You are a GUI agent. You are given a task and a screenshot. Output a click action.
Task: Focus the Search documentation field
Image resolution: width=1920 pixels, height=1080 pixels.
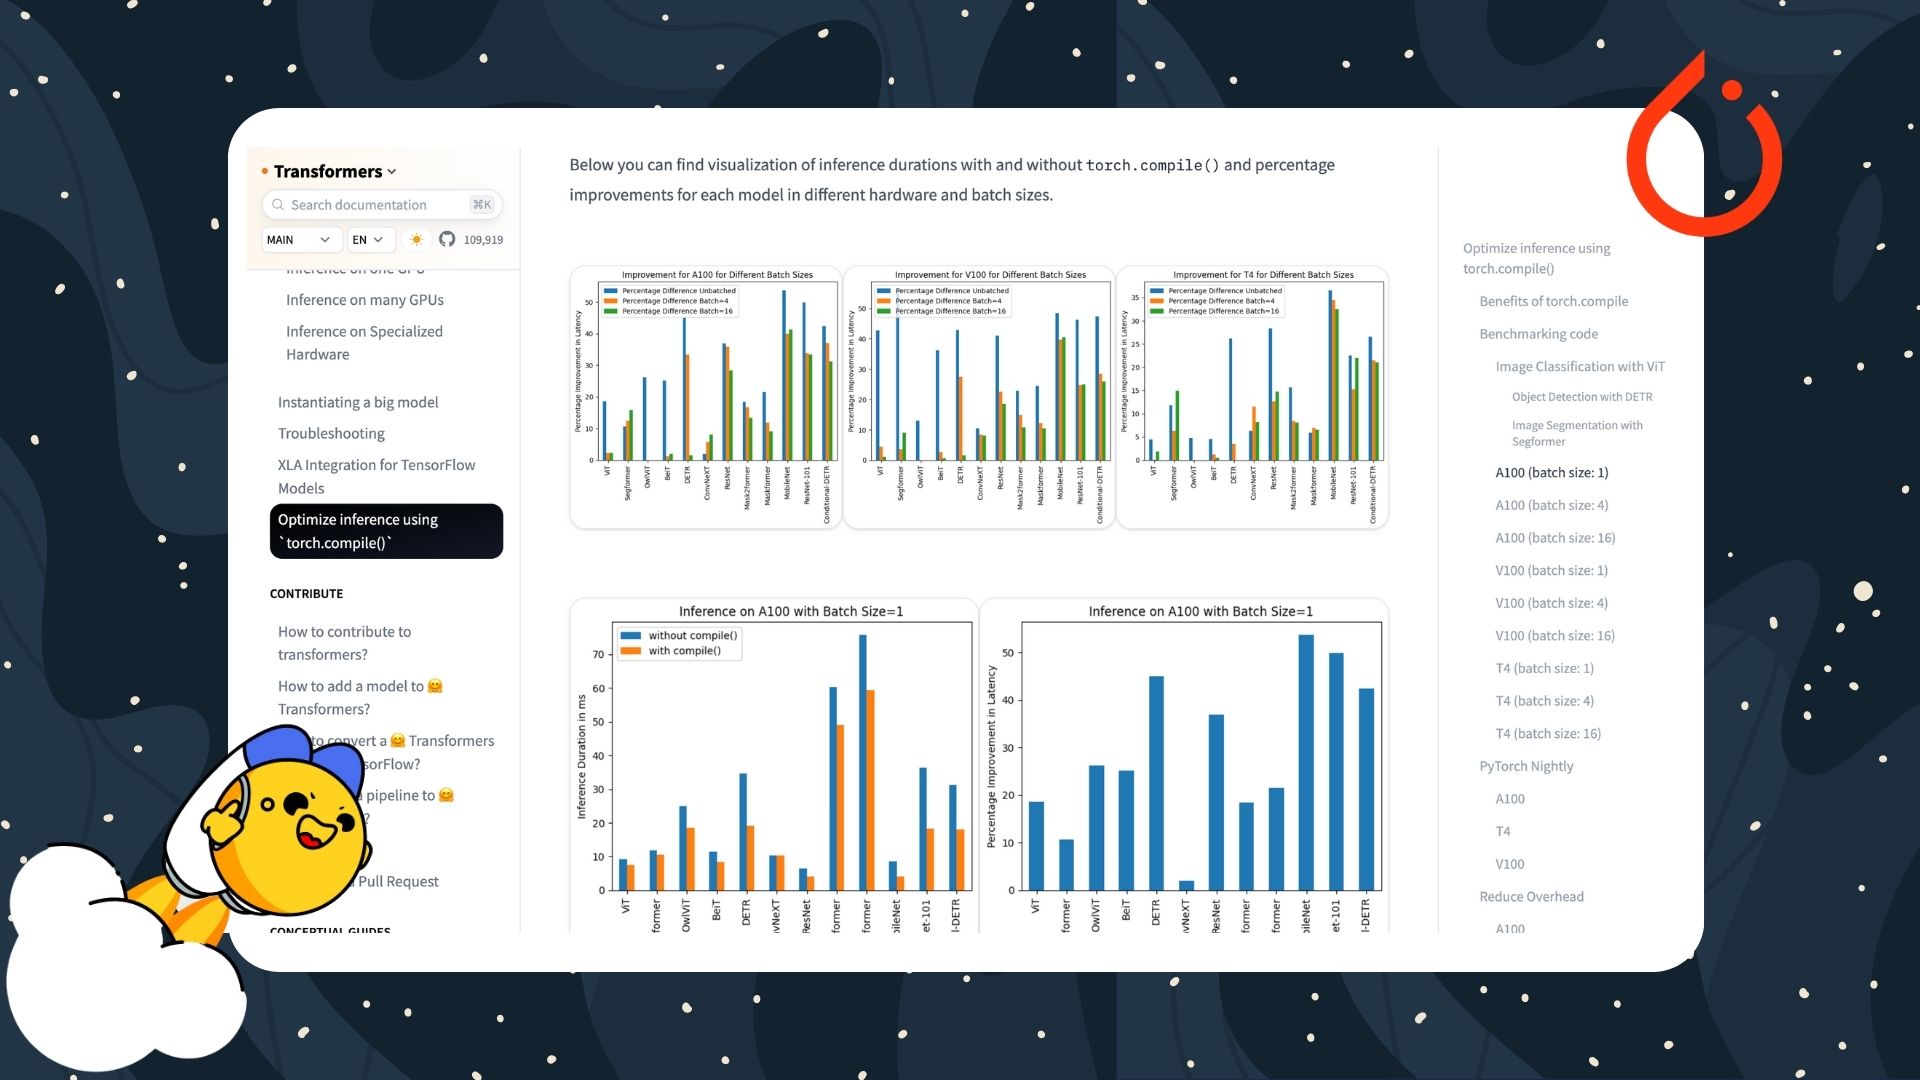coord(382,205)
